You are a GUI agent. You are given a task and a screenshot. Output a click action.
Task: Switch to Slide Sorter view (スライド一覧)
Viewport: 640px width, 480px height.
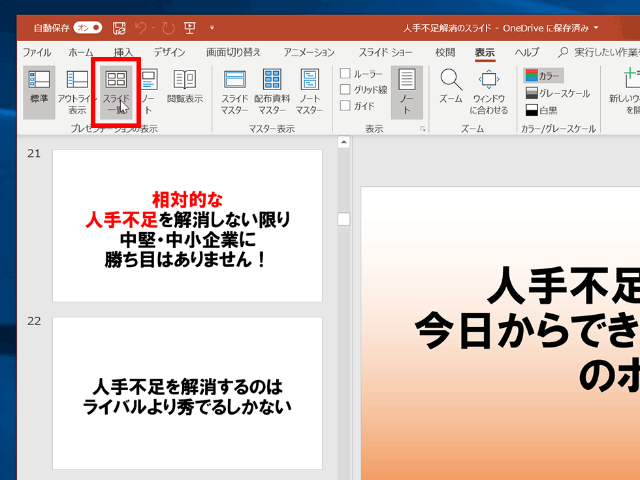(116, 90)
